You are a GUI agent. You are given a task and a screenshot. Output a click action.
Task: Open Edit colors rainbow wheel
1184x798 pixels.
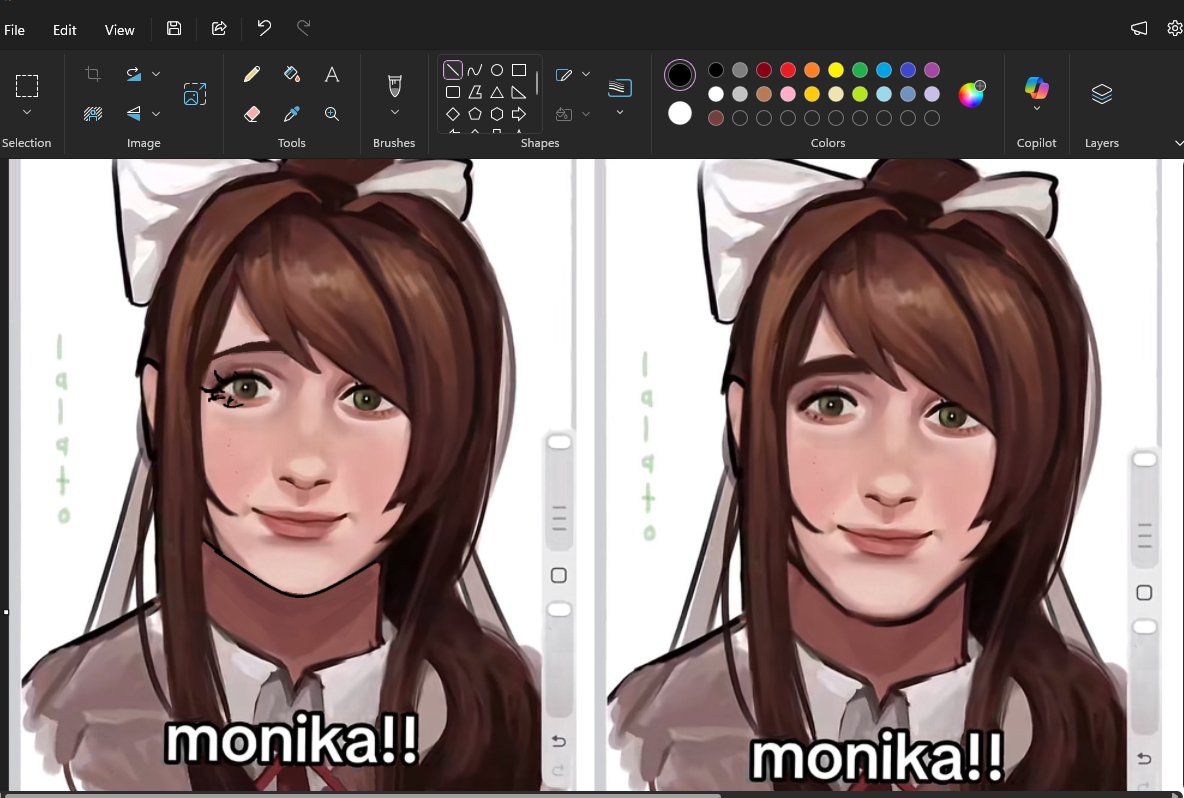pyautogui.click(x=972, y=94)
